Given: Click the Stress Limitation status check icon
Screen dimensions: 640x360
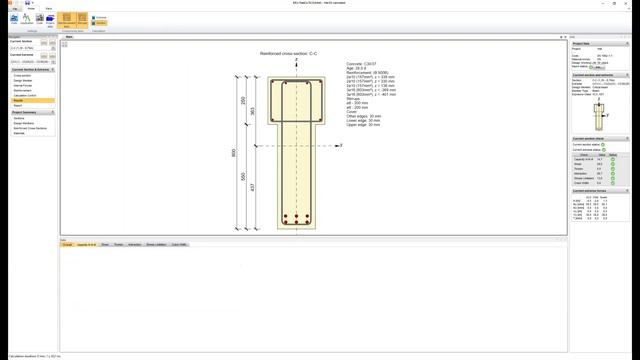Looking at the screenshot, I should [x=613, y=178].
